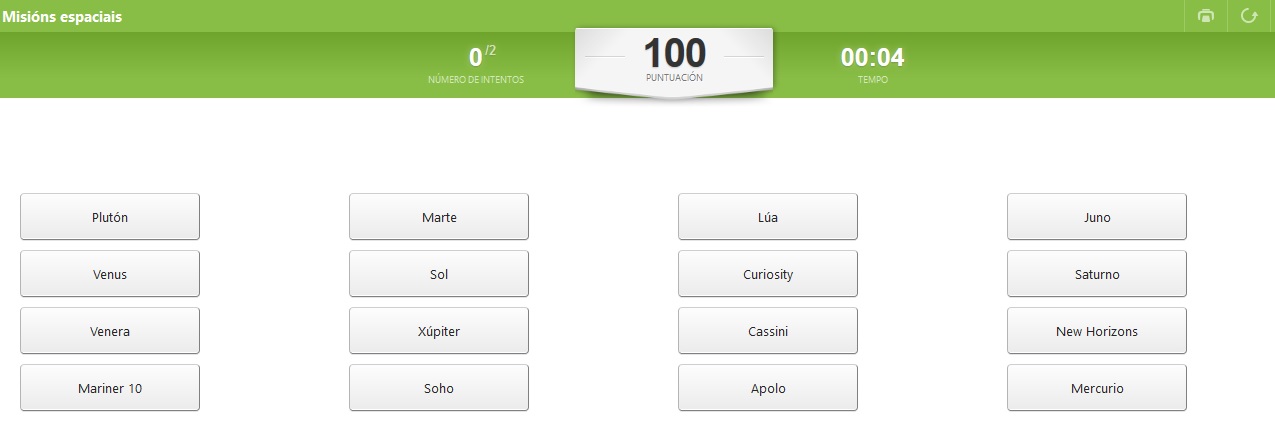The image size is (1275, 425).
Task: Pick the Mariner 10 card
Action: pyautogui.click(x=110, y=388)
